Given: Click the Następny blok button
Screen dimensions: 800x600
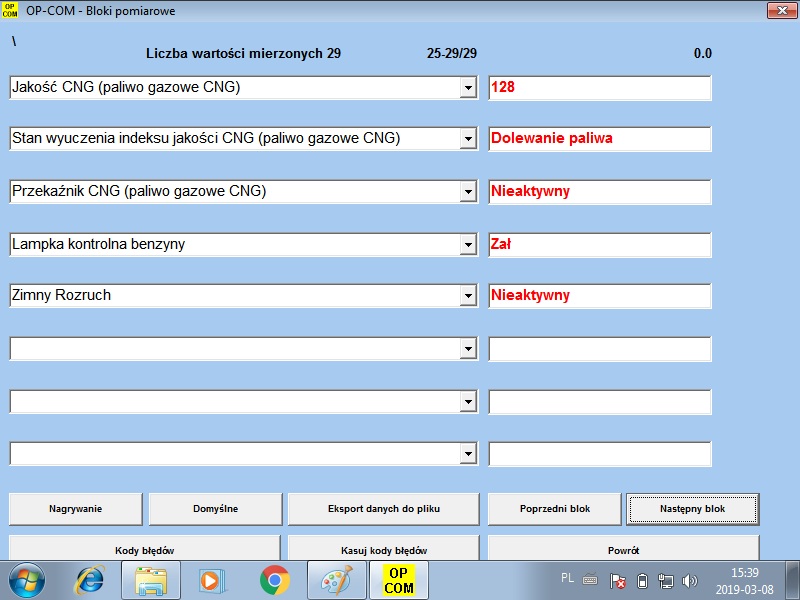Looking at the screenshot, I should pyautogui.click(x=692, y=509).
